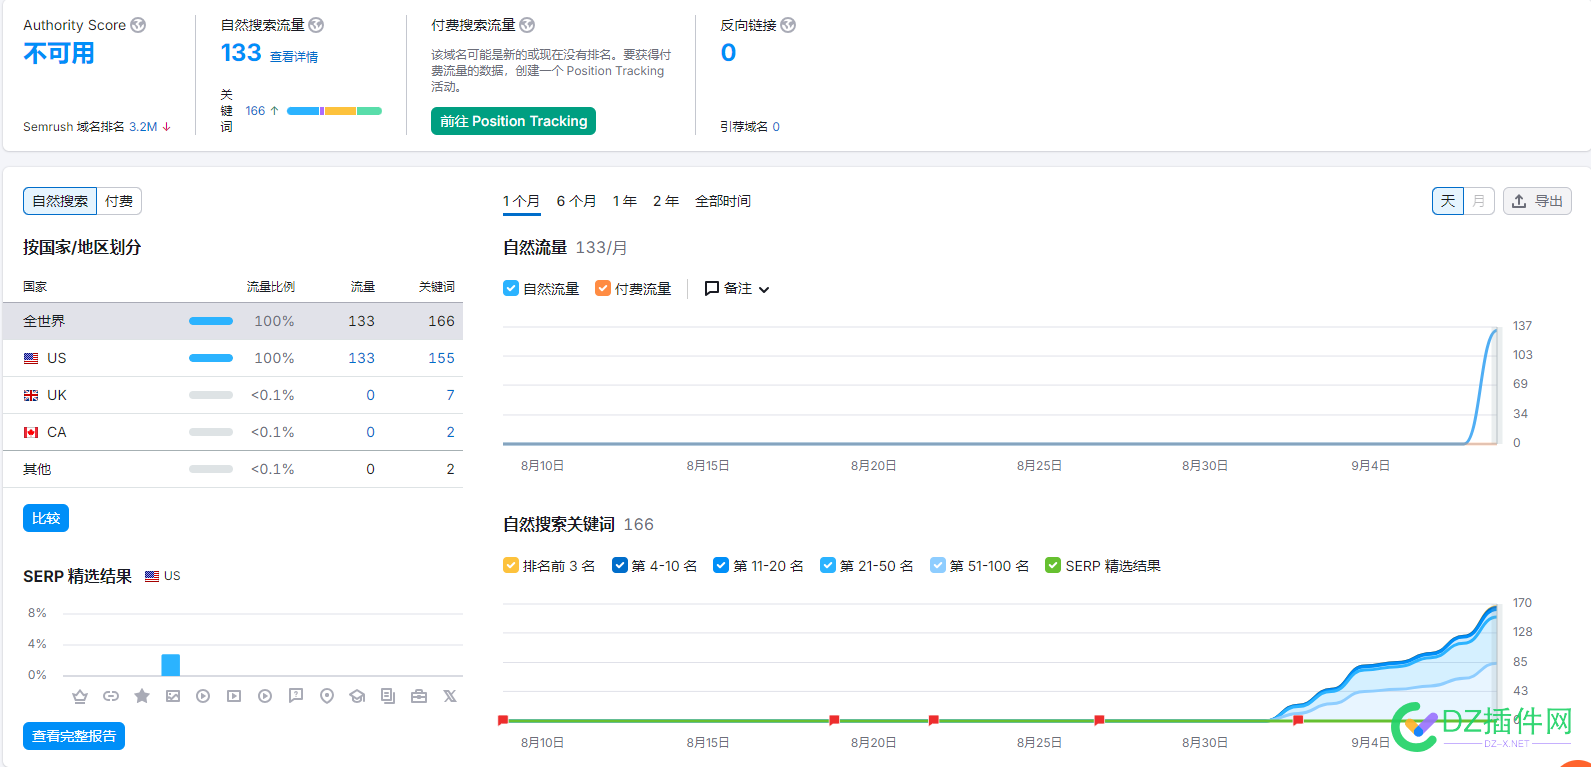The width and height of the screenshot is (1591, 767).
Task: Click 前往 Position Tracking button
Action: (x=513, y=121)
